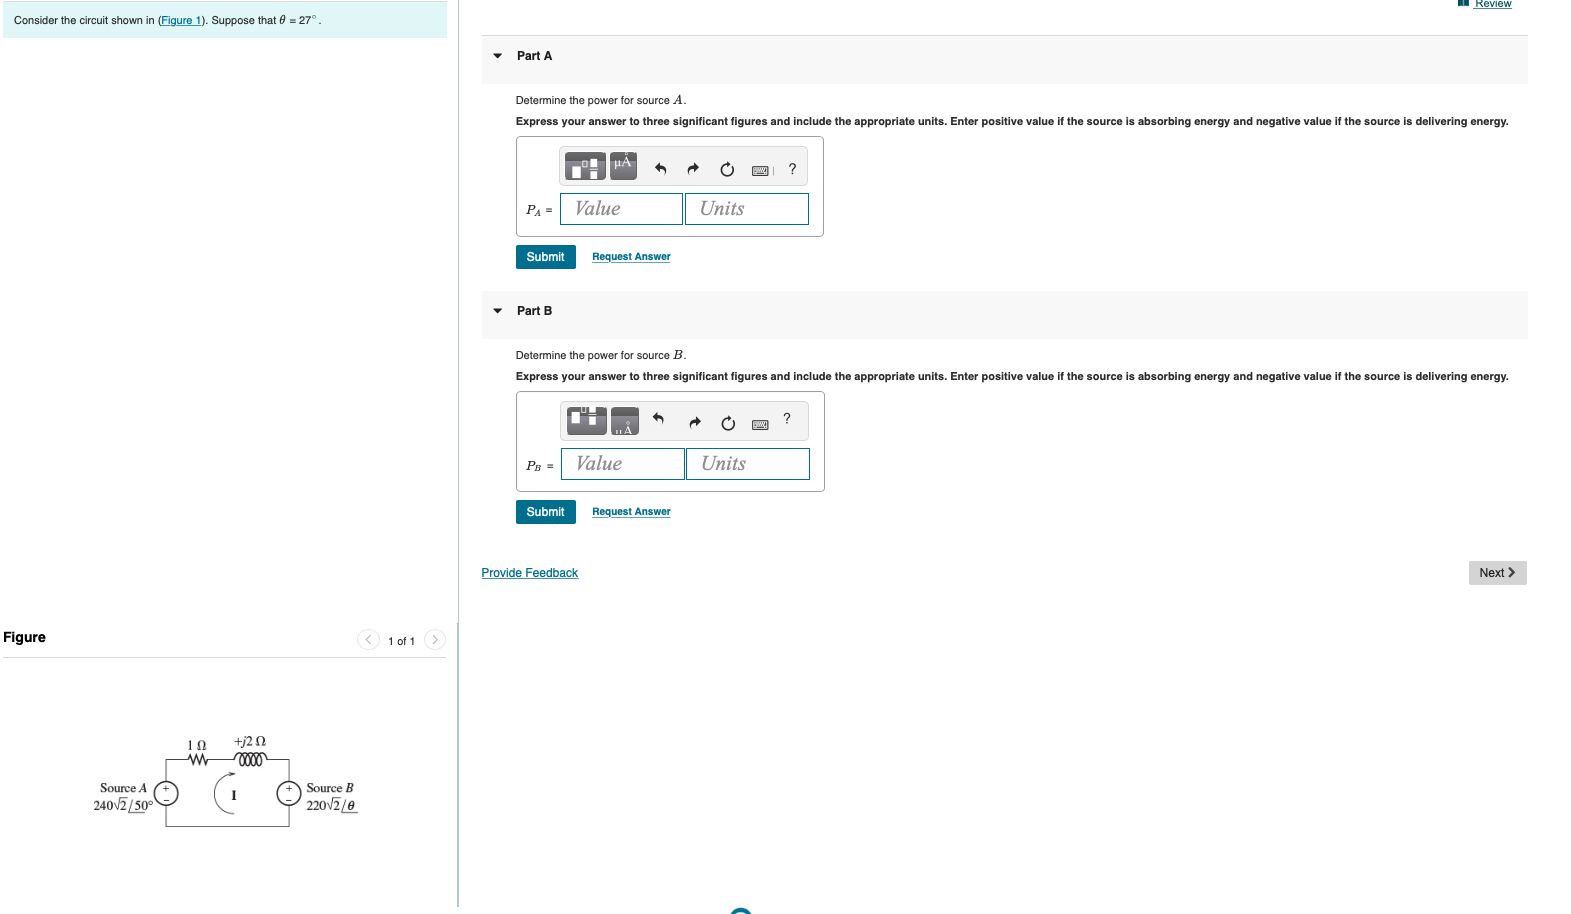Click undo arrow in Part A toolbar
The width and height of the screenshot is (1571, 914).
click(x=660, y=169)
